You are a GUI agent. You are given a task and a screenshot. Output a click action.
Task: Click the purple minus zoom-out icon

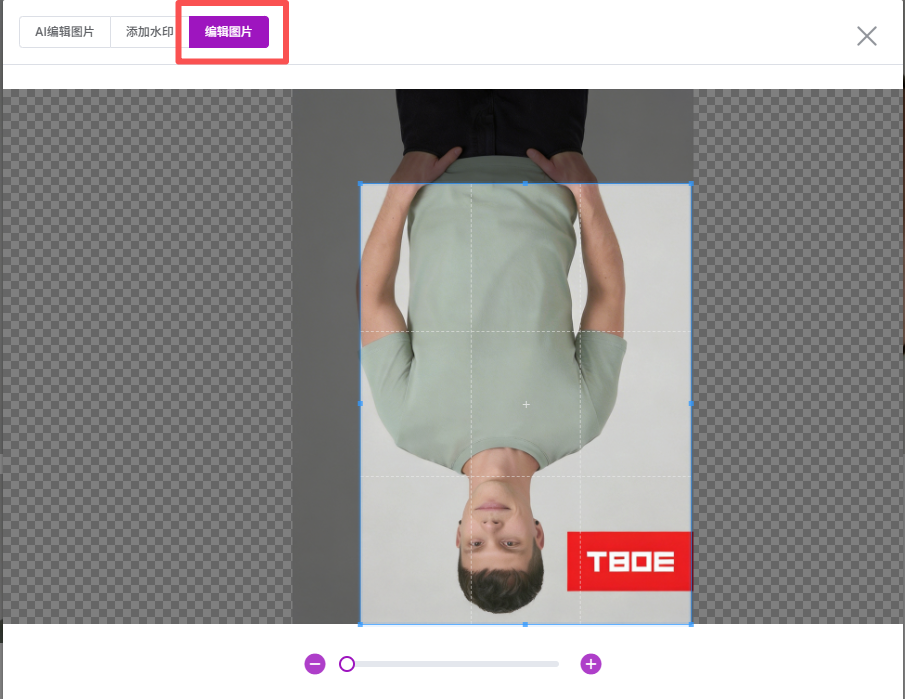pos(315,664)
